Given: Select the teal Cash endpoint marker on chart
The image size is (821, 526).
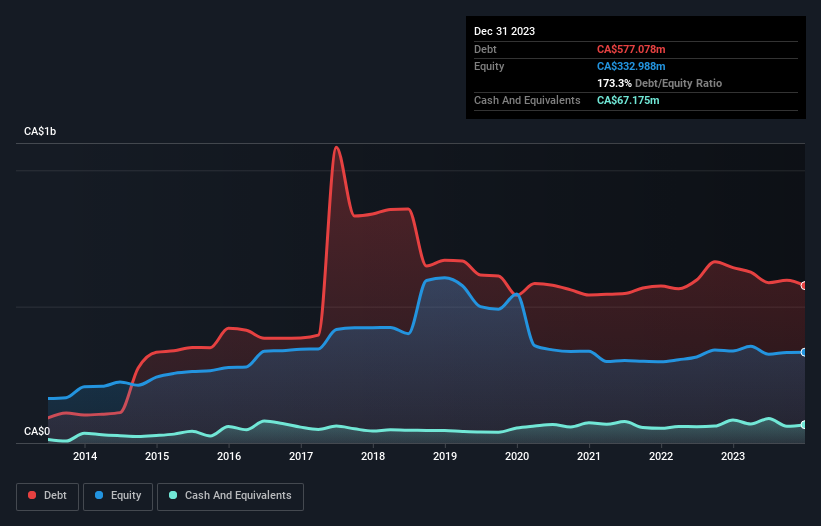Looking at the screenshot, I should (804, 424).
